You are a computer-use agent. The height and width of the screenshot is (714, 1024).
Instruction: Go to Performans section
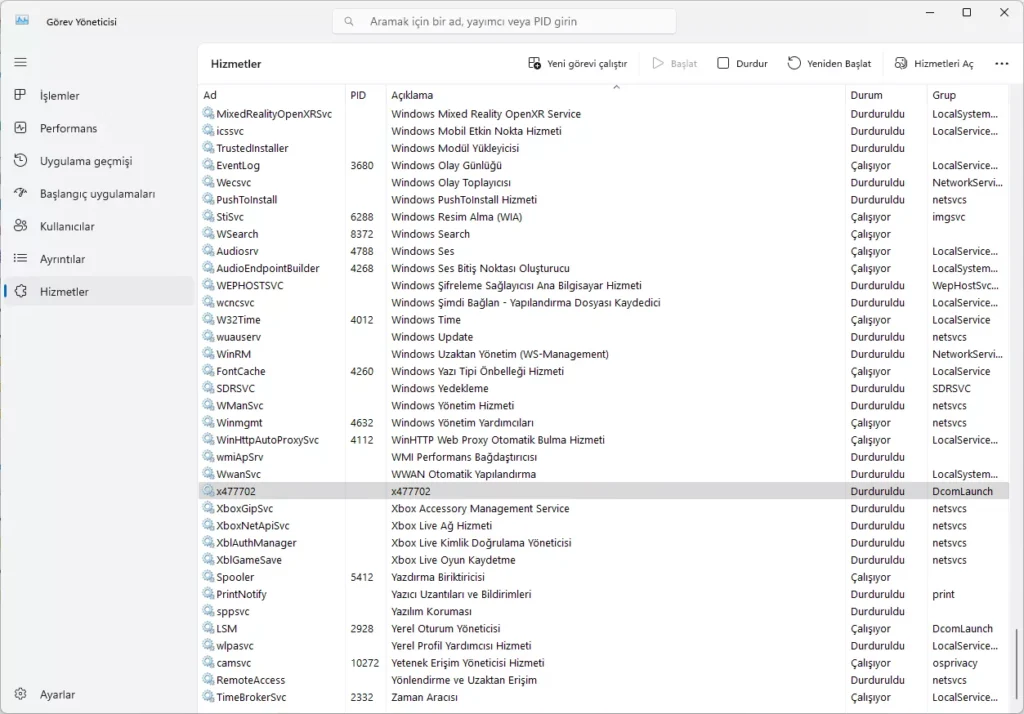pos(68,129)
